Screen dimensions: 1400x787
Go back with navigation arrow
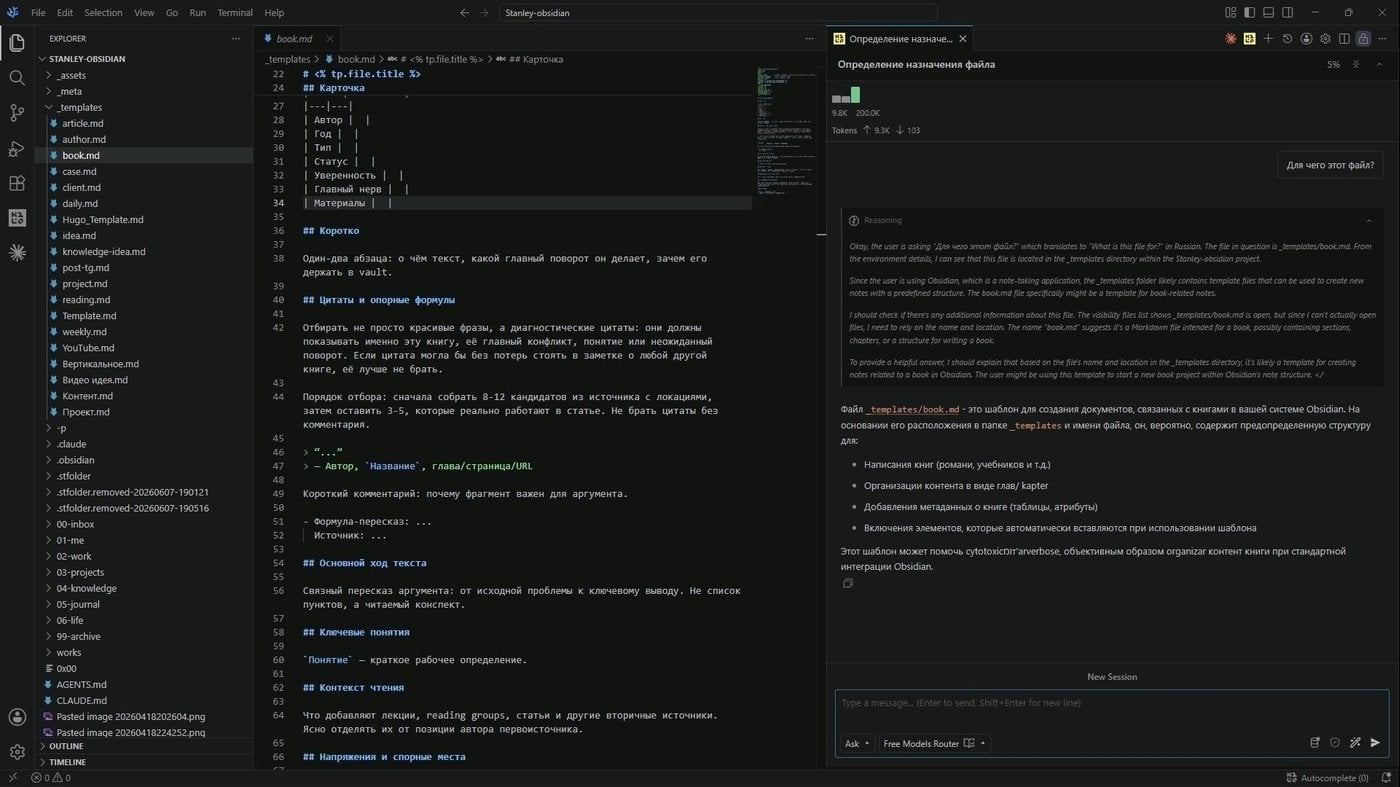pos(464,13)
